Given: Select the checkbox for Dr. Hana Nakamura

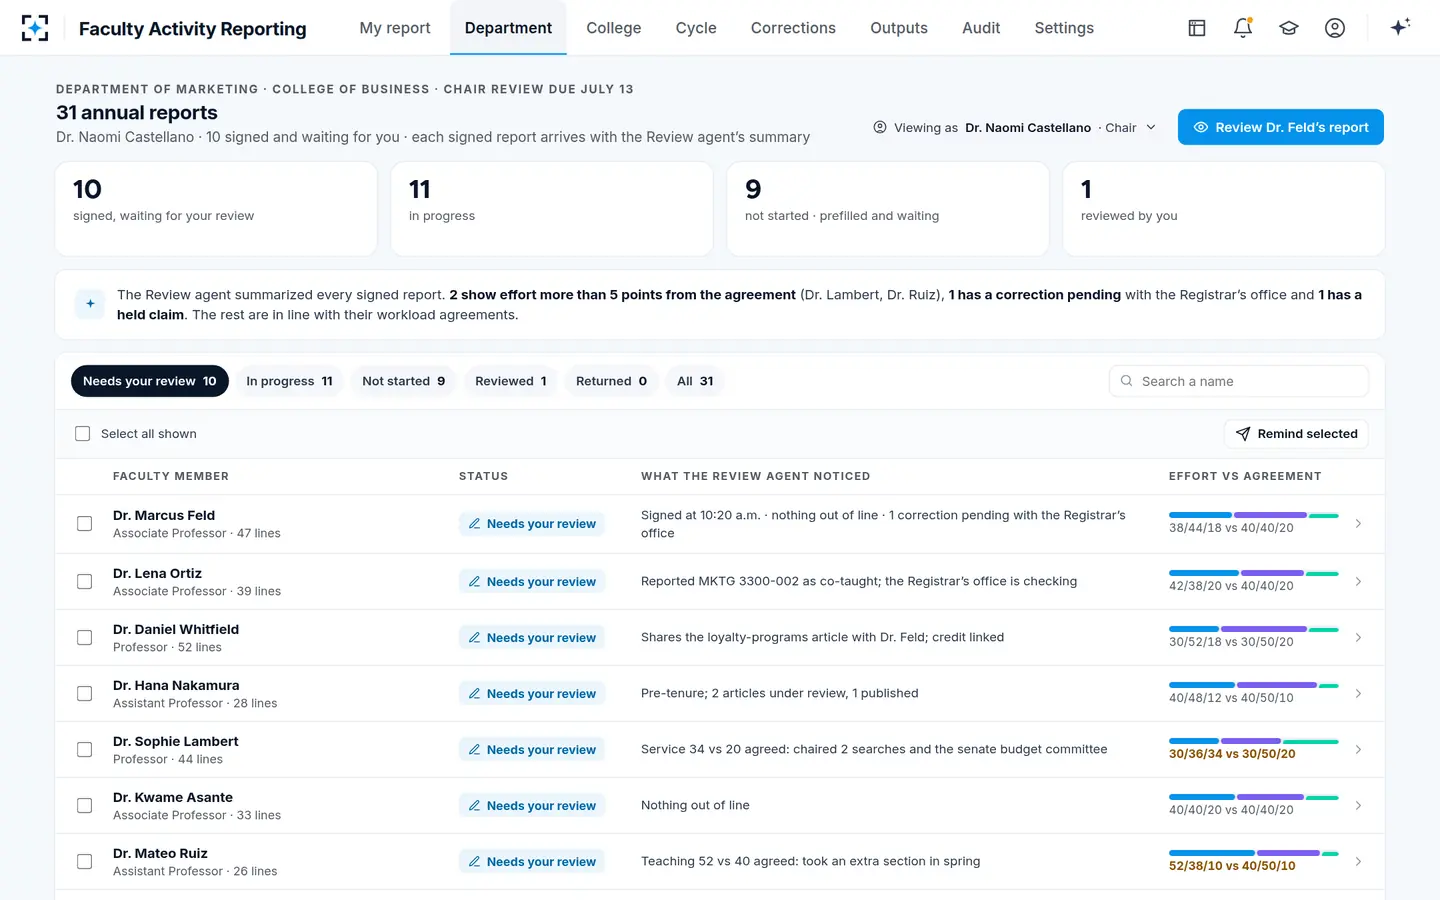Looking at the screenshot, I should pos(85,694).
